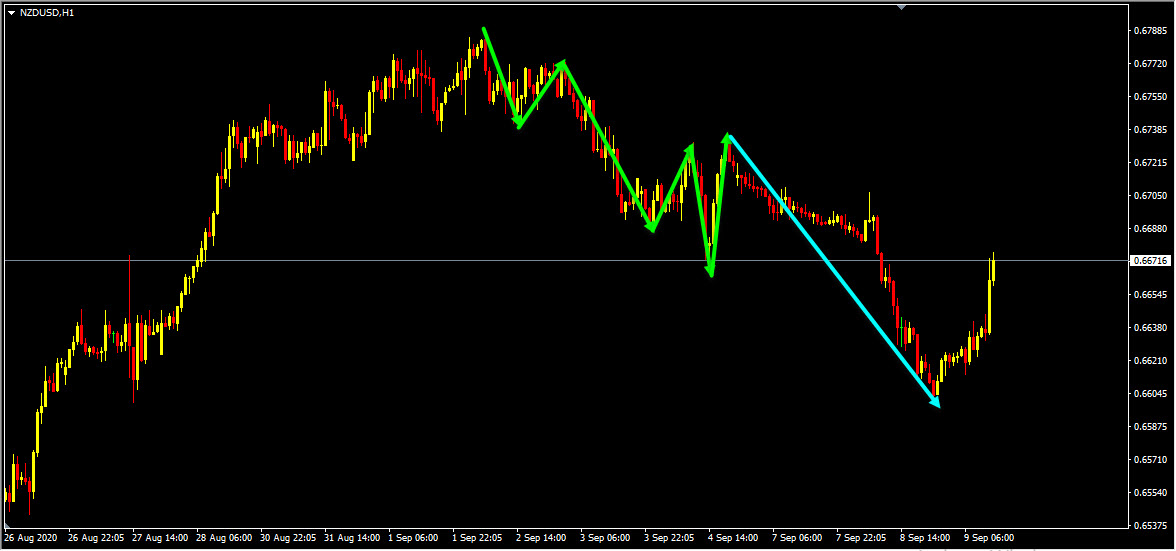Click the 2 Sep 14:00 time label
Viewport: 1176px width, 551px height.
pos(542,538)
